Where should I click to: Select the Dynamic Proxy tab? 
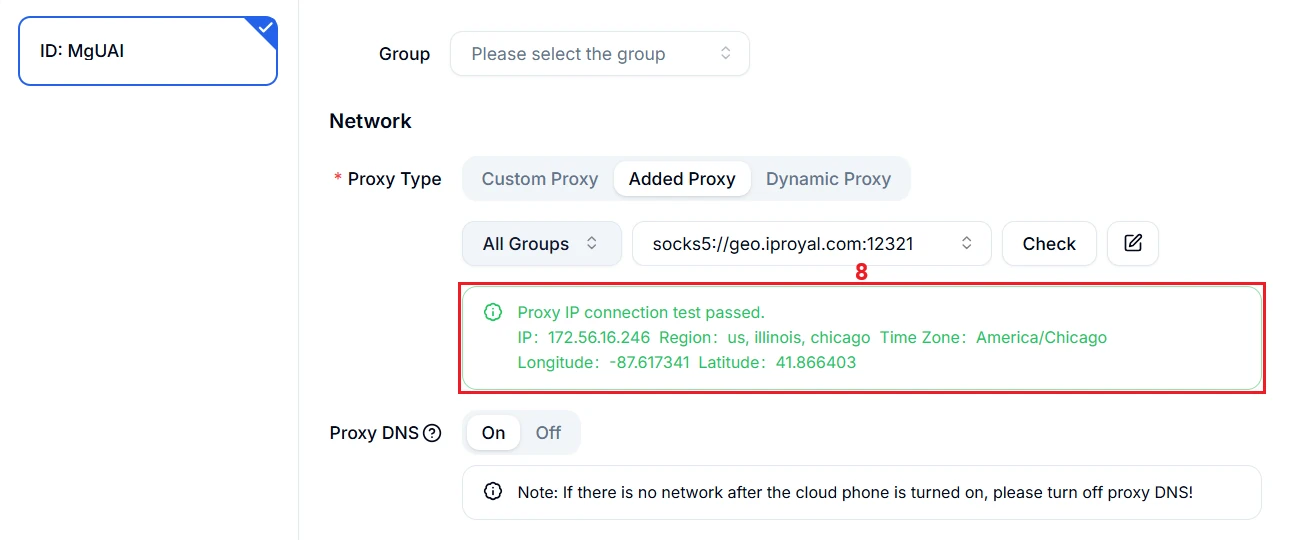click(828, 179)
